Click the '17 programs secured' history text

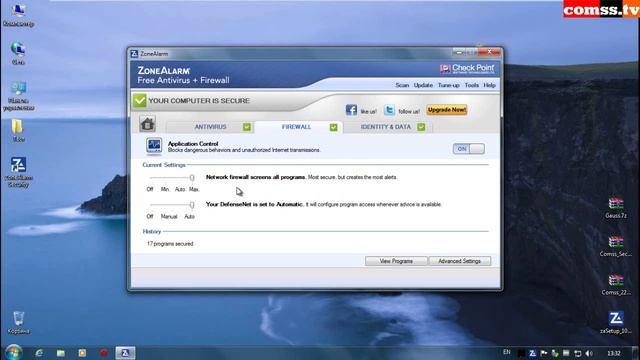point(170,244)
